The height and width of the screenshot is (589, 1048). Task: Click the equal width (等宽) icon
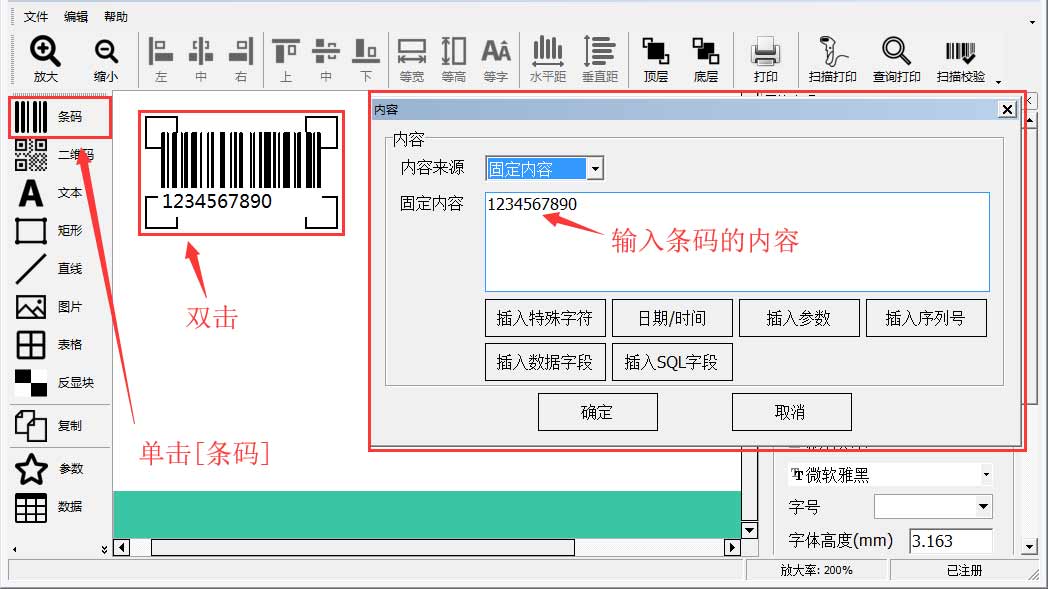411,52
